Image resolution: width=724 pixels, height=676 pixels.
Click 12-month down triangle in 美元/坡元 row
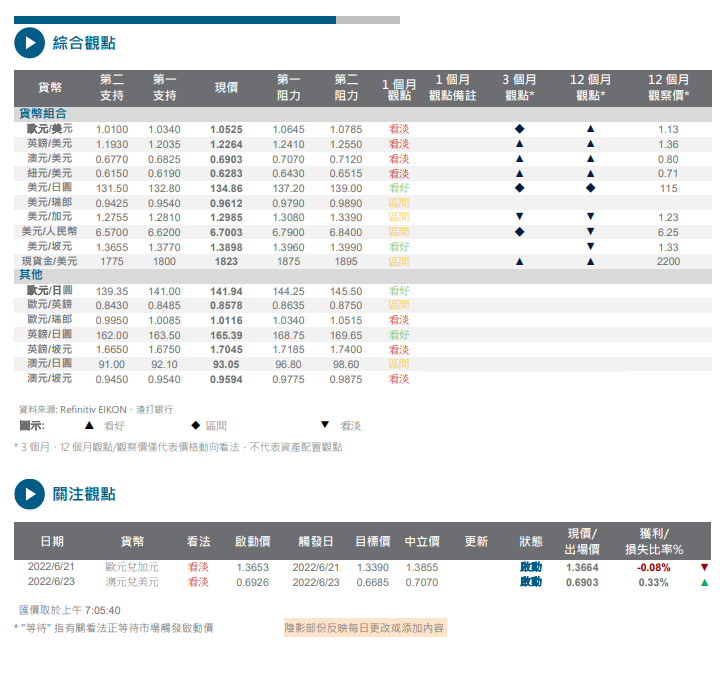click(590, 247)
